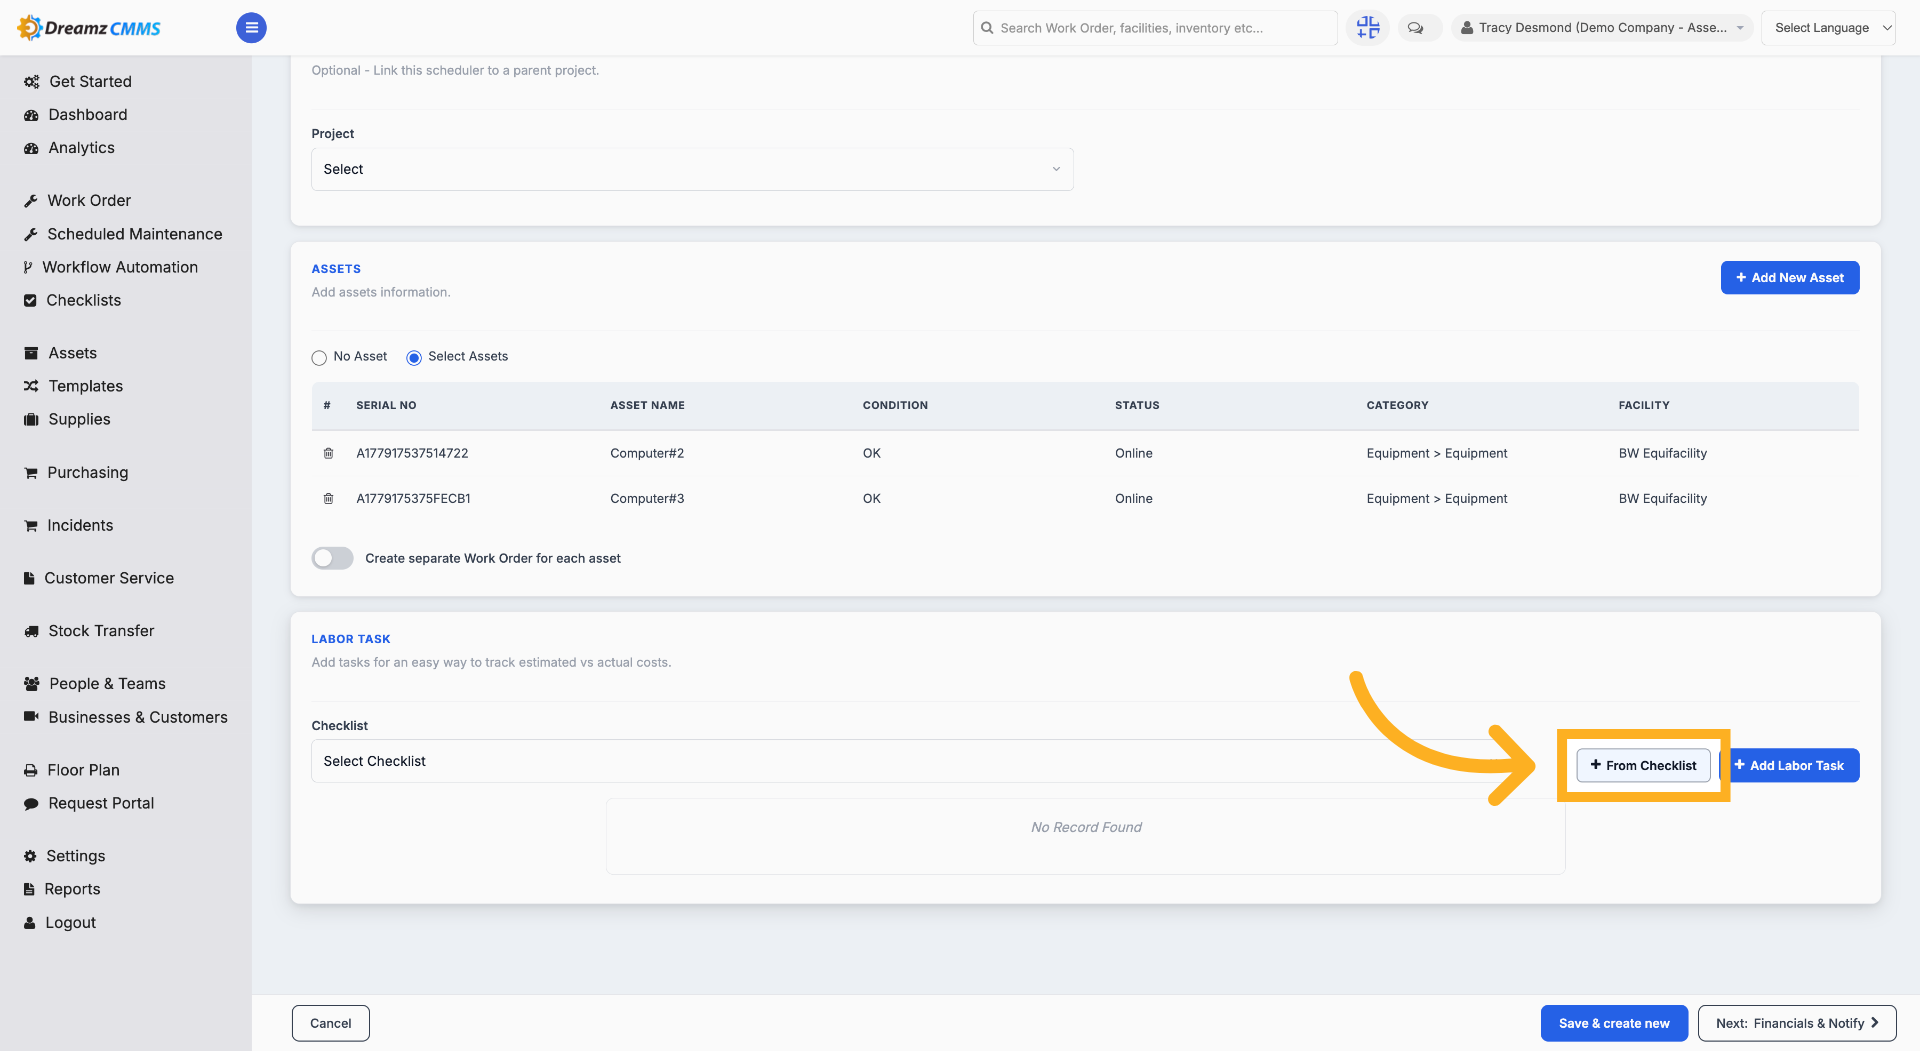
Task: Click the Dreamz CMMS logo
Action: click(89, 28)
